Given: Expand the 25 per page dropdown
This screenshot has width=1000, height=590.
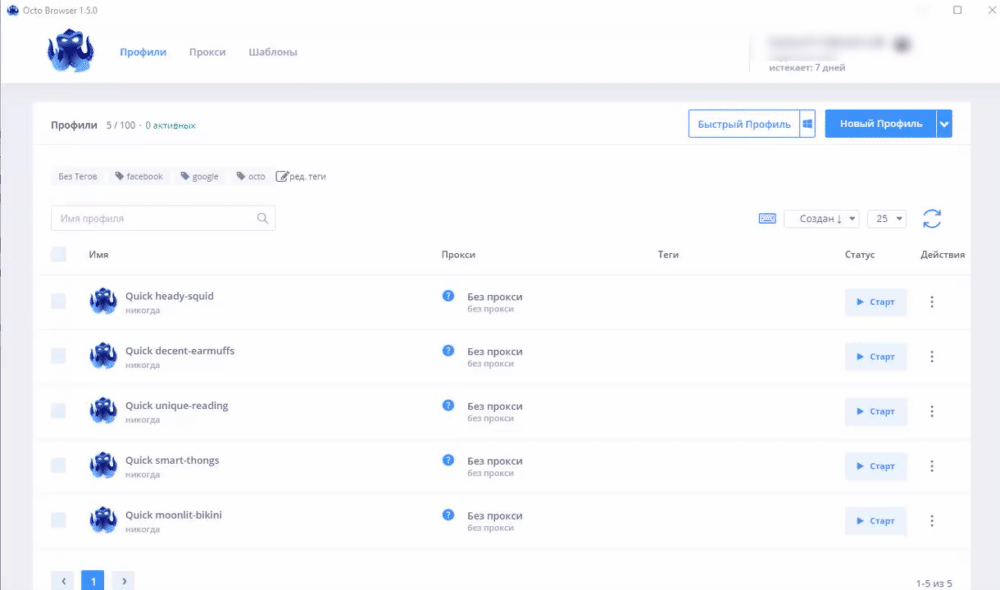Looking at the screenshot, I should (886, 219).
